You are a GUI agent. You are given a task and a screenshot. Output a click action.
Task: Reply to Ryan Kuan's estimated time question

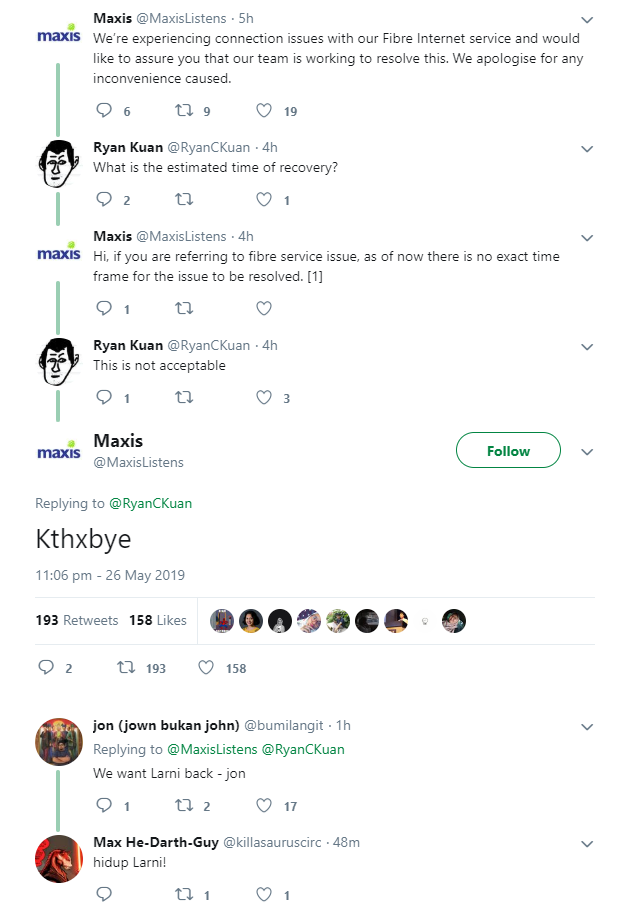pos(105,199)
